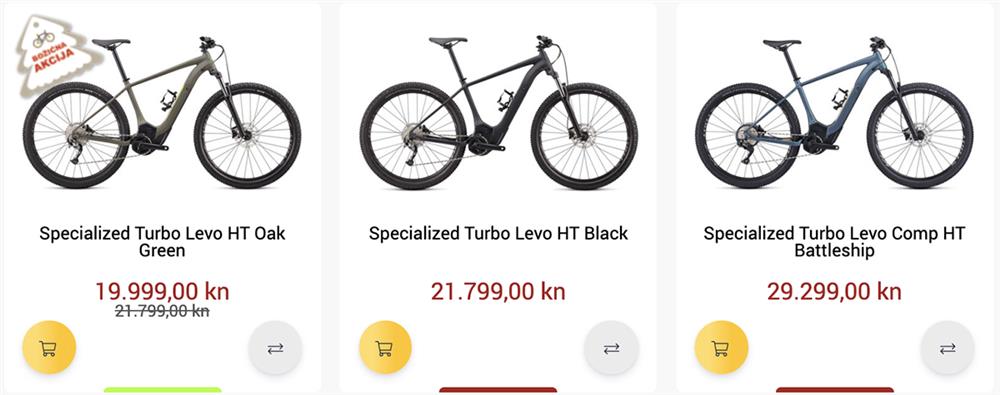Add Turbo Levo HT Black to cart

pyautogui.click(x=385, y=347)
